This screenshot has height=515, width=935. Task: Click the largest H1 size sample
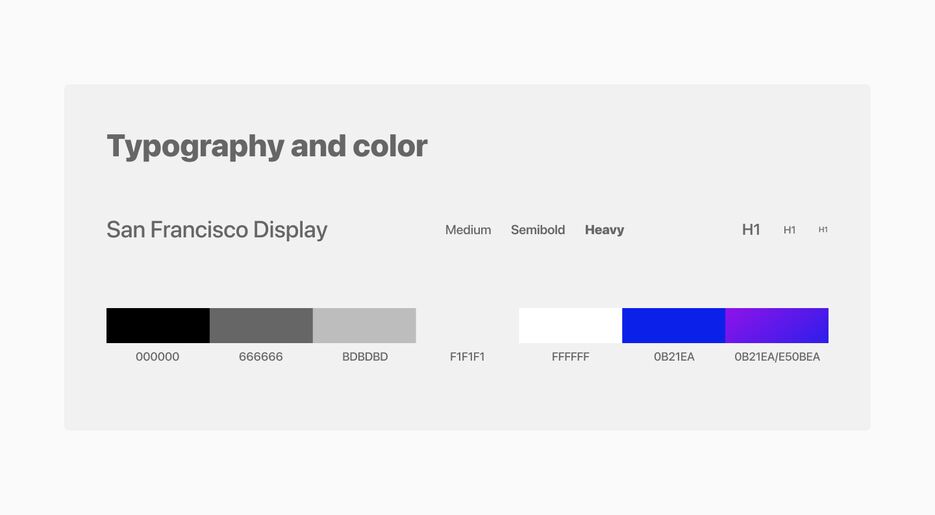click(751, 229)
